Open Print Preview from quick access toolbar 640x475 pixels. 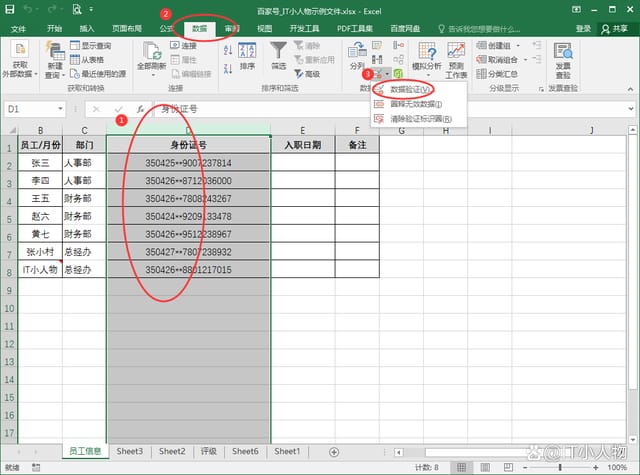pos(77,9)
